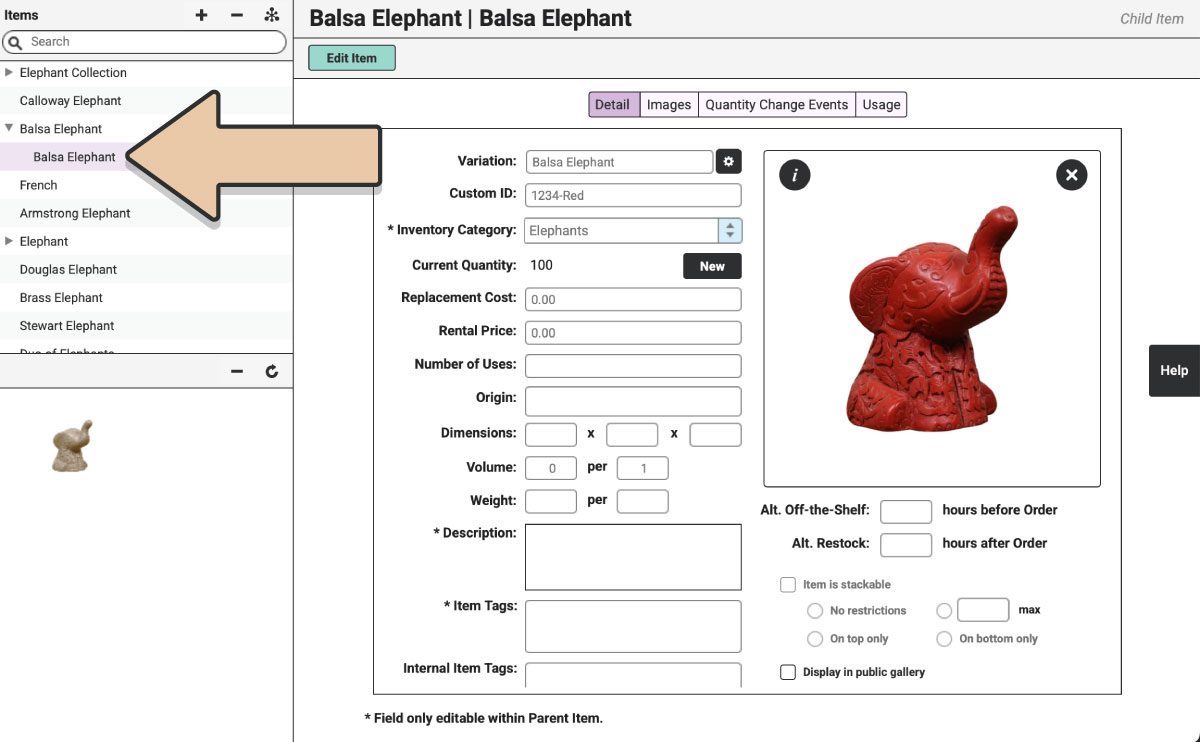Select French in the item list

click(x=146, y=185)
